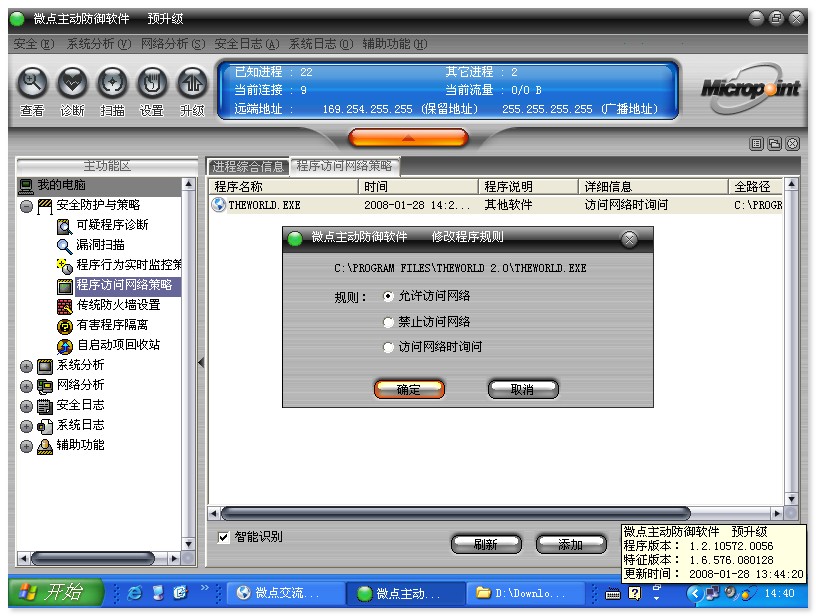816x616 pixels.
Task: Select 允许访问网络 radio option
Action: [388, 297]
